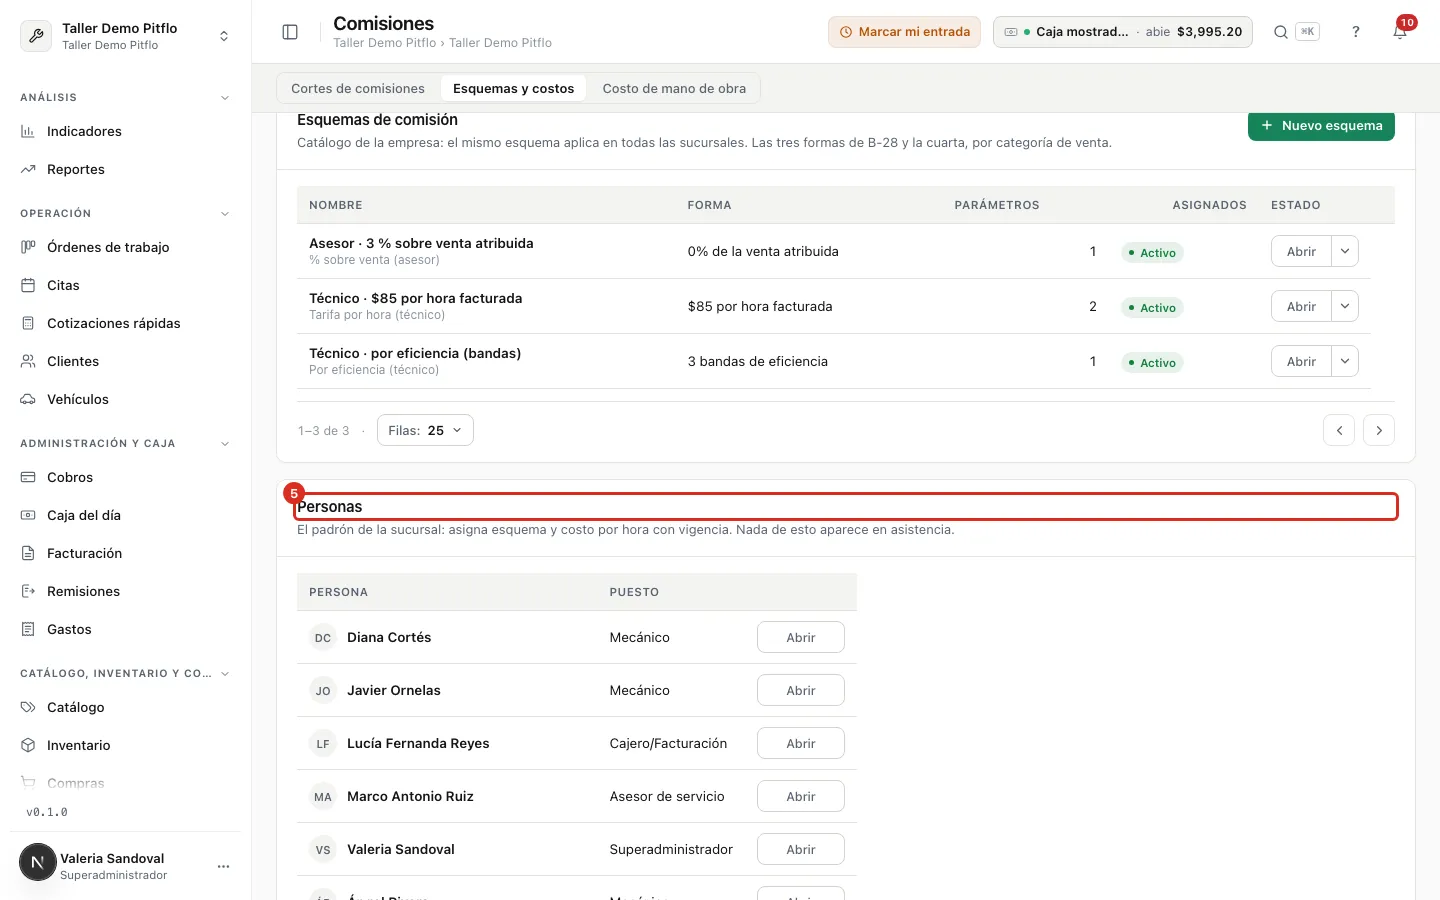Image resolution: width=1440 pixels, height=900 pixels.
Task: Go to previous page of schemes
Action: (1339, 430)
